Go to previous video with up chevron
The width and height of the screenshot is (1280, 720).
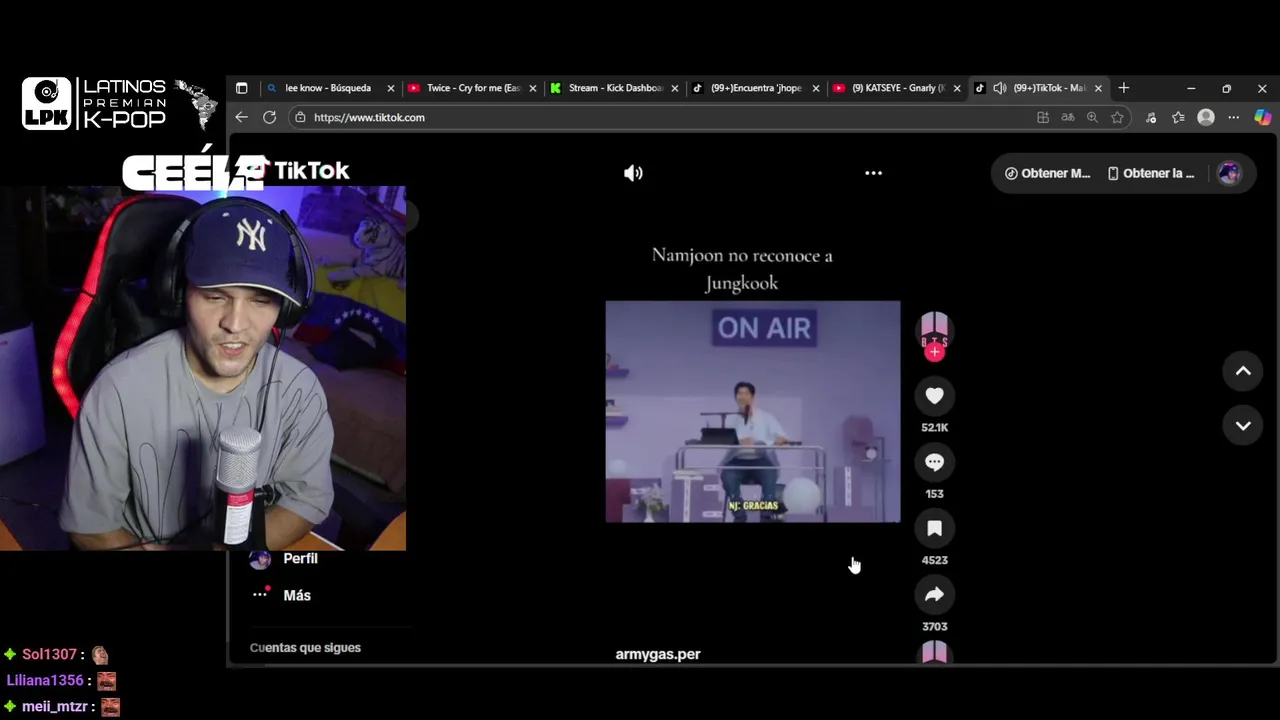(1243, 371)
